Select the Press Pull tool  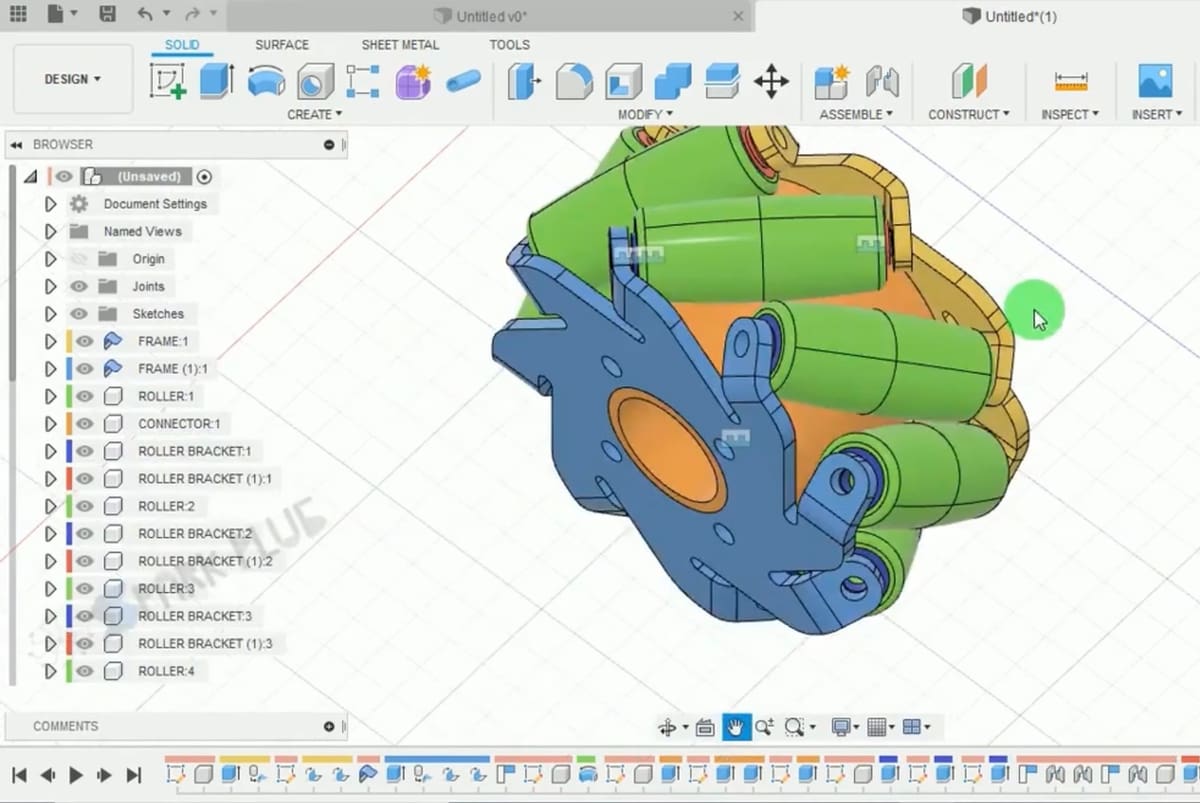524,81
